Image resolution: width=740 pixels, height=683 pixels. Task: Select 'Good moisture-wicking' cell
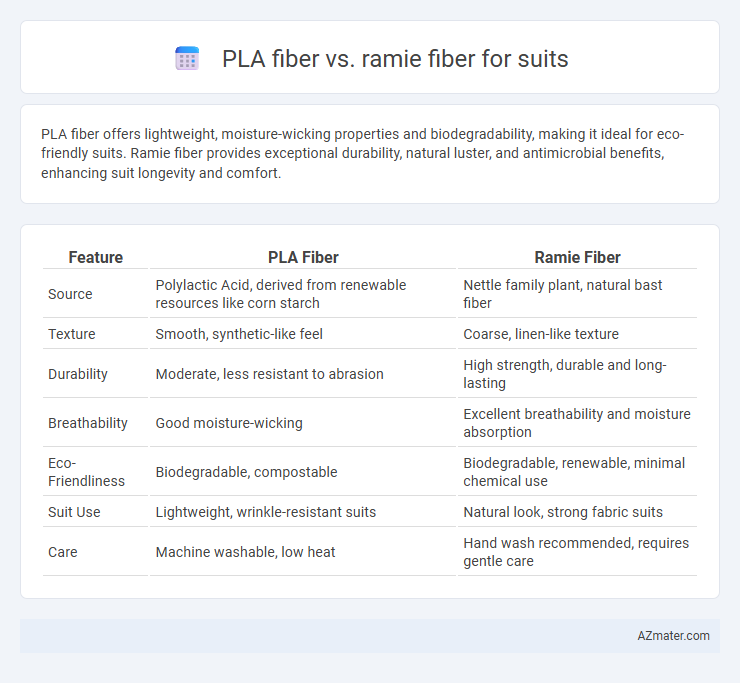[303, 423]
